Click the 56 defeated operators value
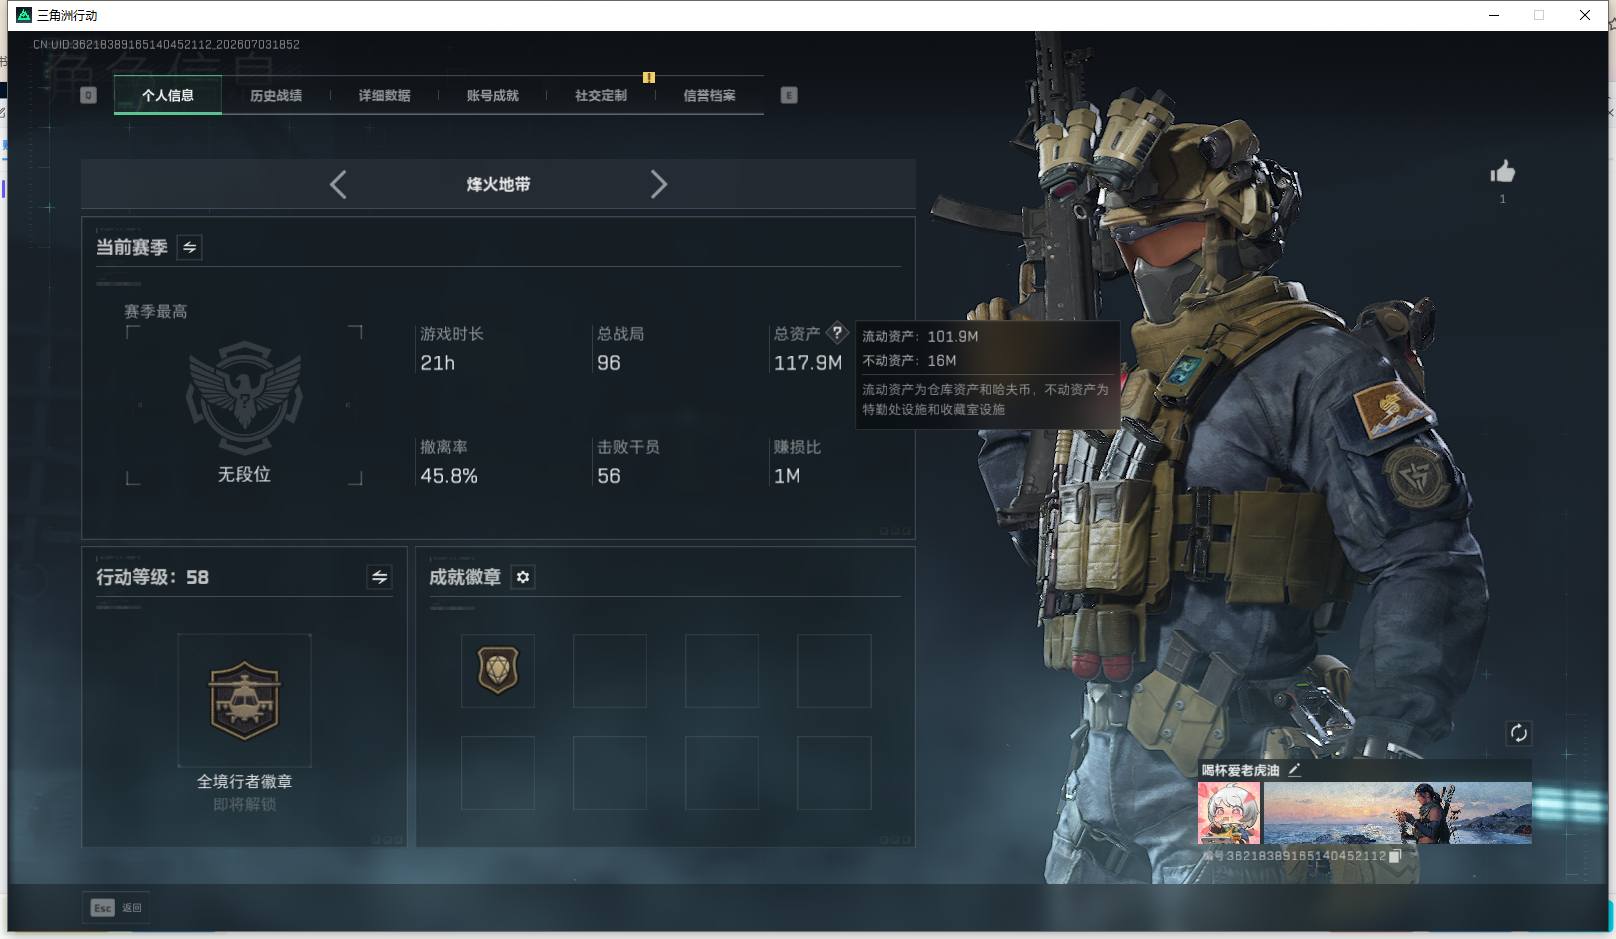The width and height of the screenshot is (1616, 939). 609,476
